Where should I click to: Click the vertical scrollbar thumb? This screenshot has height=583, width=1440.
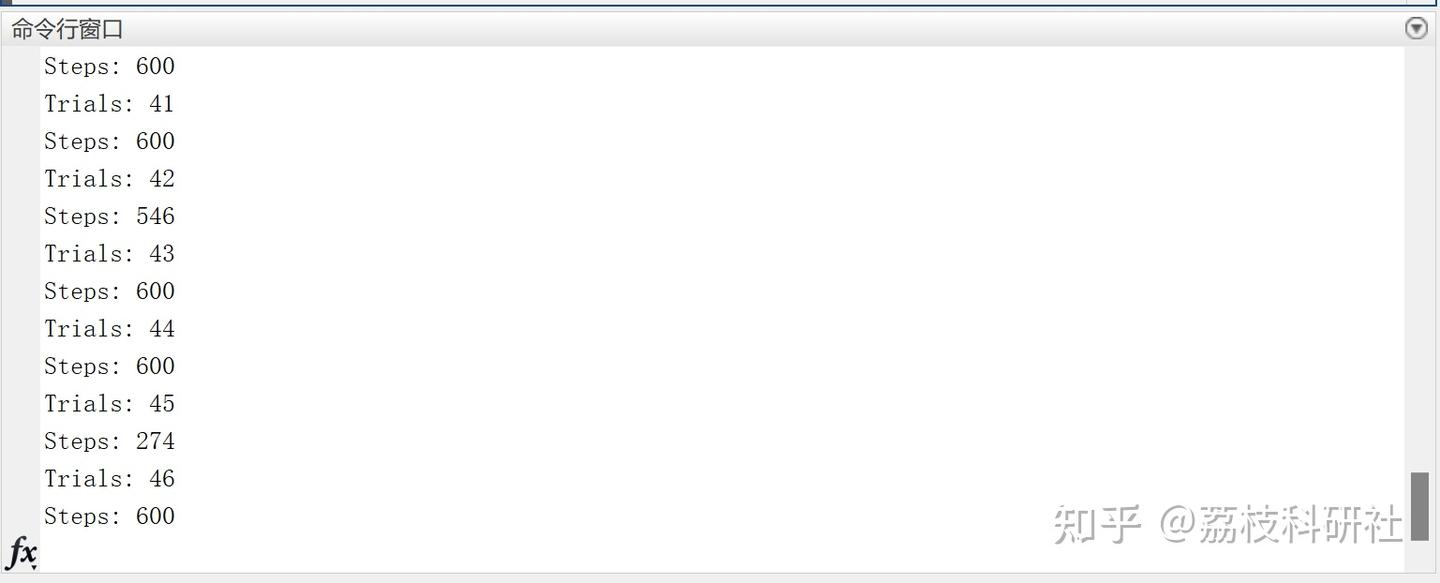point(1419,506)
